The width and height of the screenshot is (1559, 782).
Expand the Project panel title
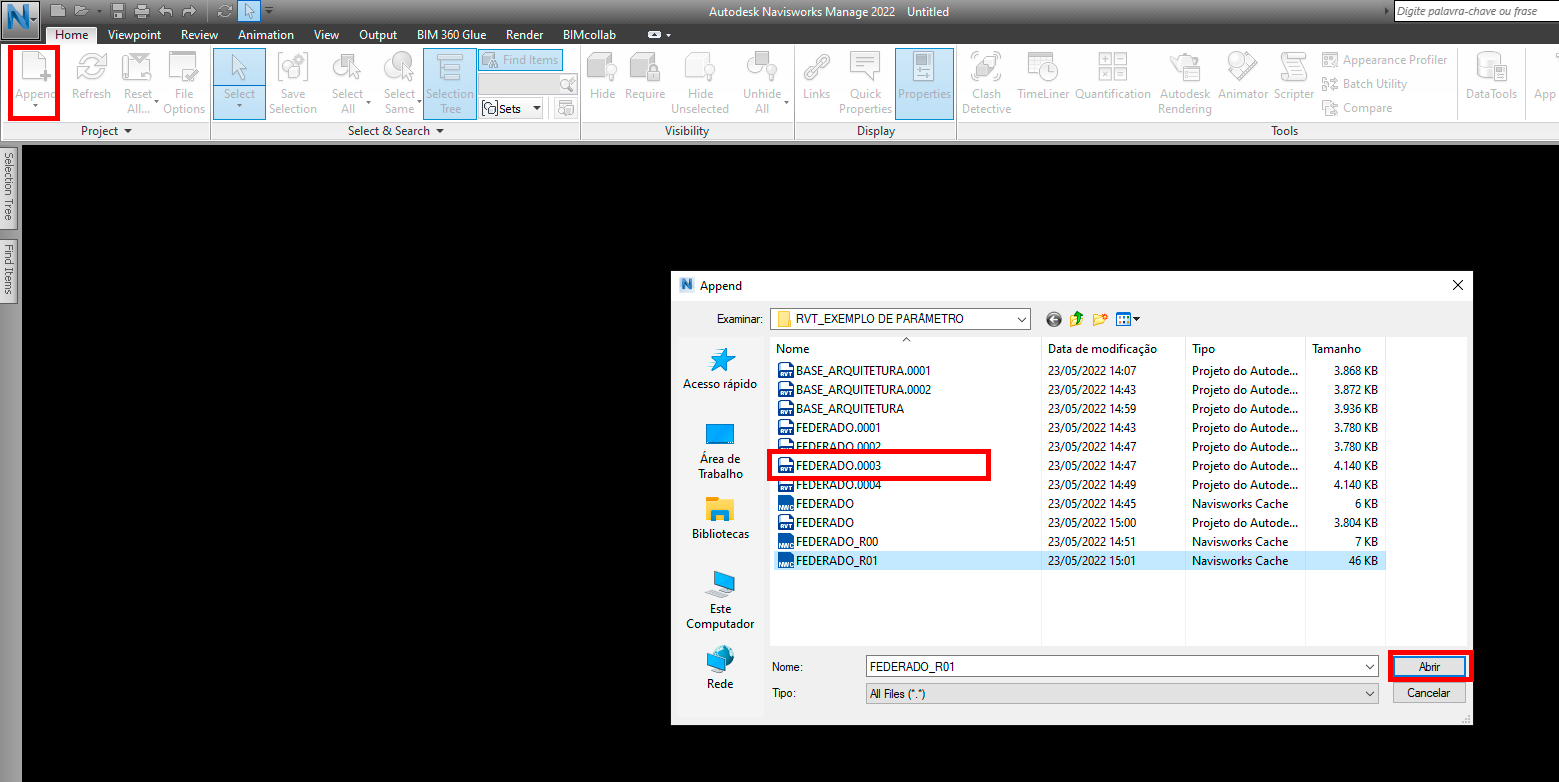point(106,131)
